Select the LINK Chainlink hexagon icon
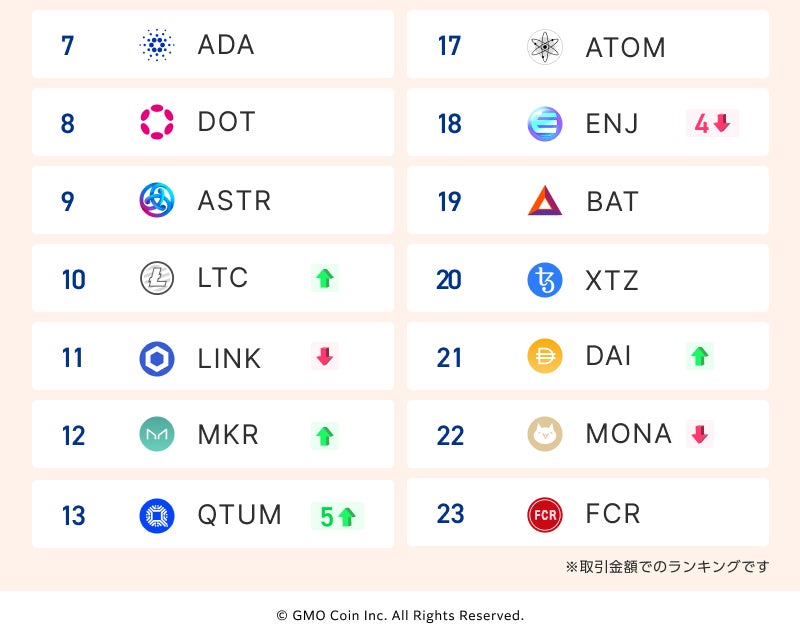The height and width of the screenshot is (638, 800). tap(157, 358)
